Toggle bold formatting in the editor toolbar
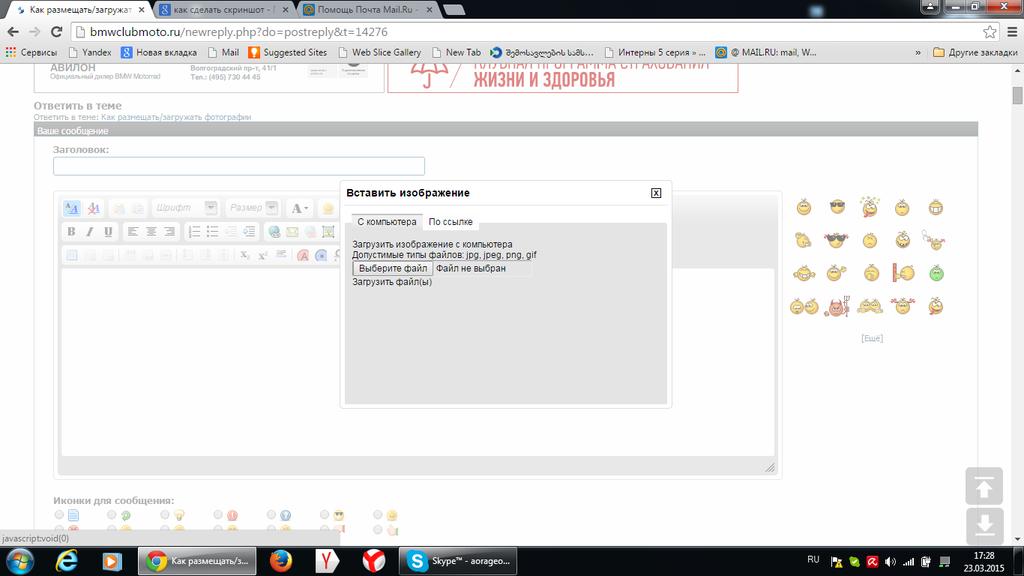Viewport: 1024px width, 576px height. 71,232
